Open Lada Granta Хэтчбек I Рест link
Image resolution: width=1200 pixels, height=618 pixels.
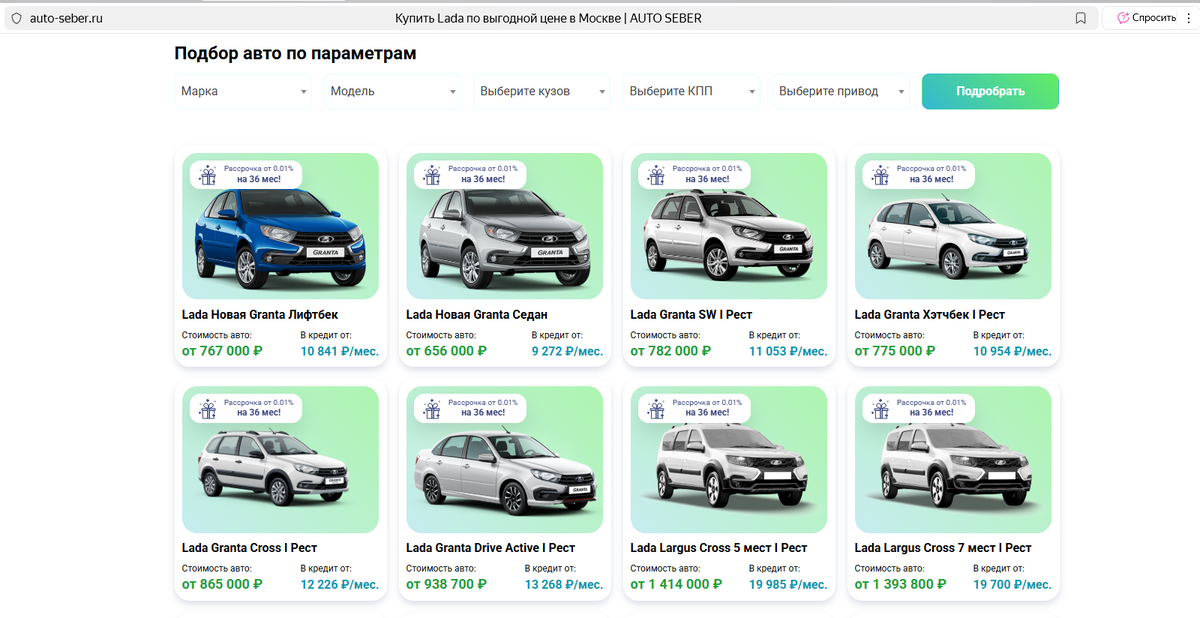pos(930,315)
